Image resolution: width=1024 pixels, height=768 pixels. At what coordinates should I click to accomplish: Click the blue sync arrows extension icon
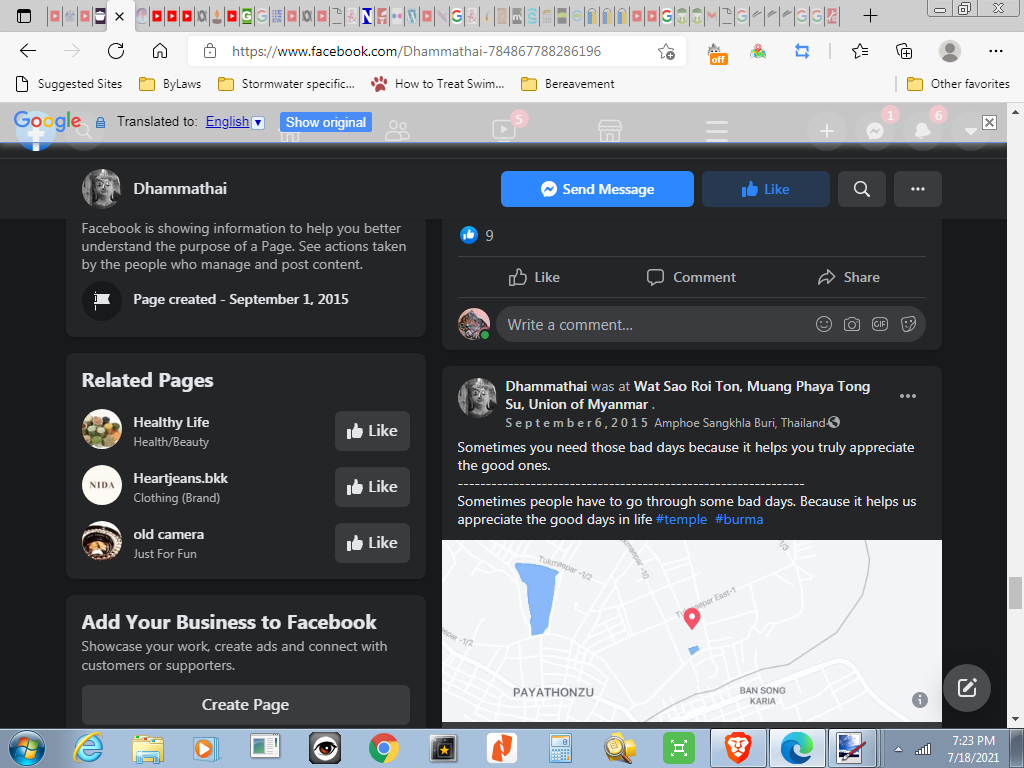click(802, 51)
